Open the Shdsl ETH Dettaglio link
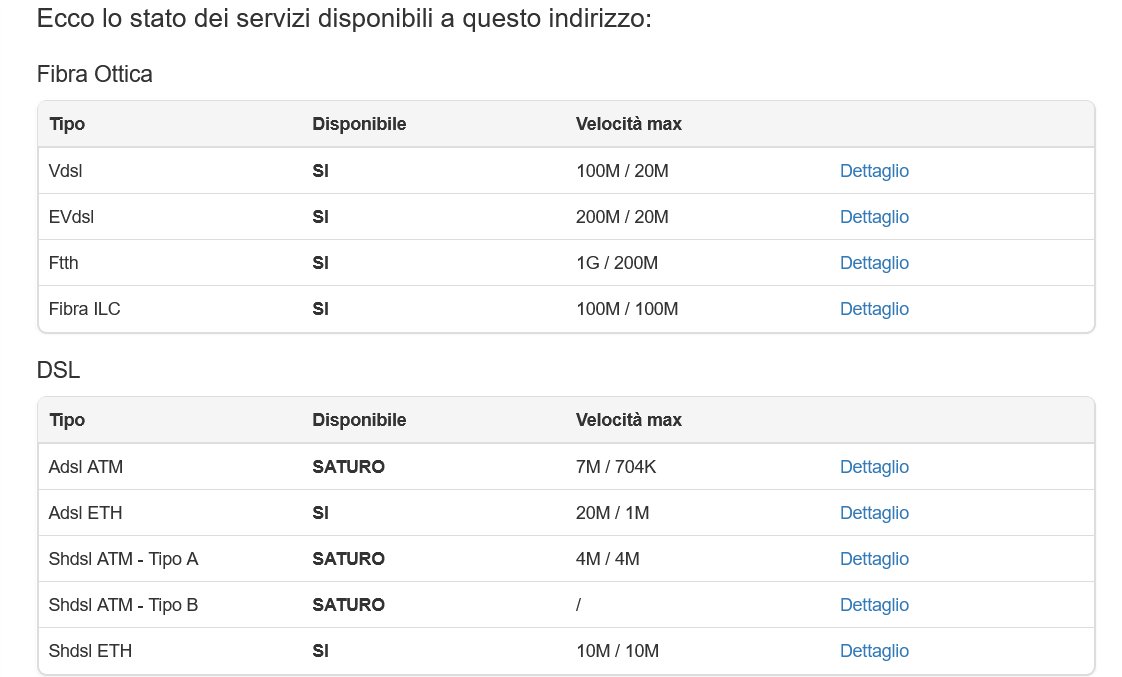Viewport: 1122px width, 677px height. pos(874,651)
